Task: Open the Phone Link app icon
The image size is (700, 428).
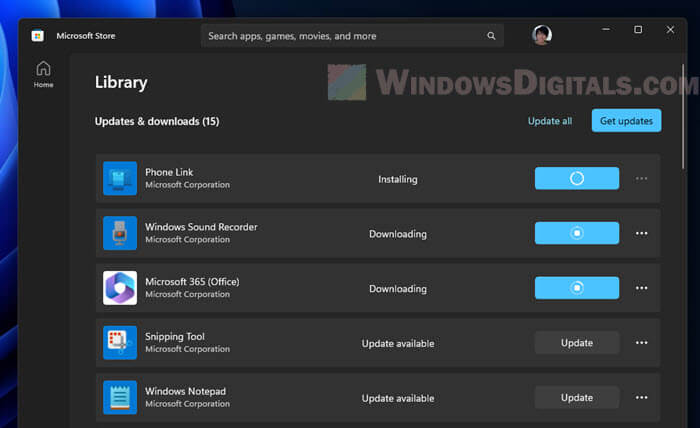Action: click(x=120, y=179)
